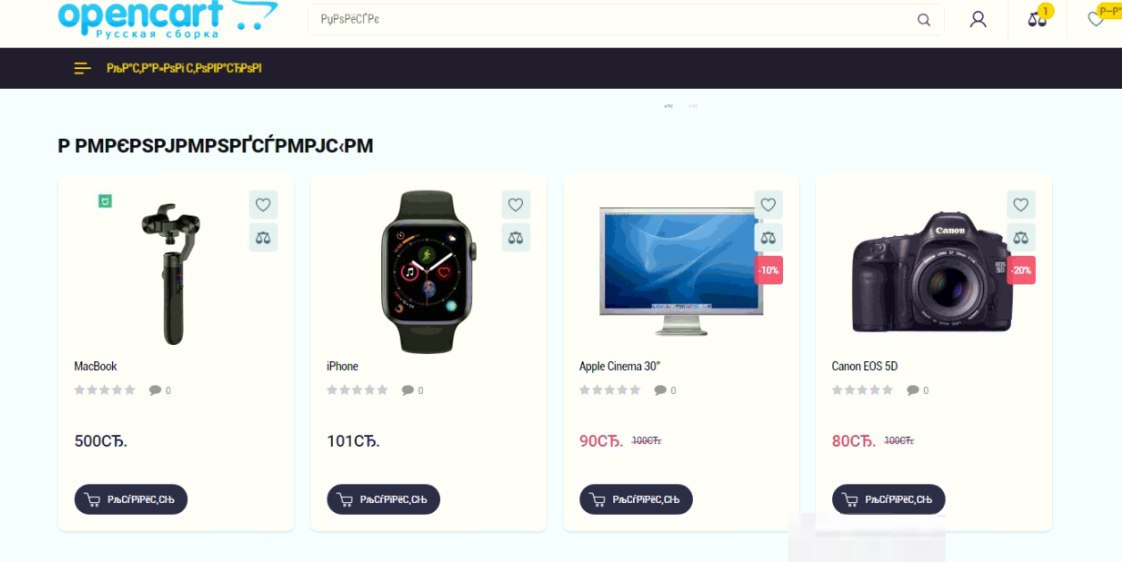Open the user account icon
This screenshot has height=562, width=1122.
point(977,19)
